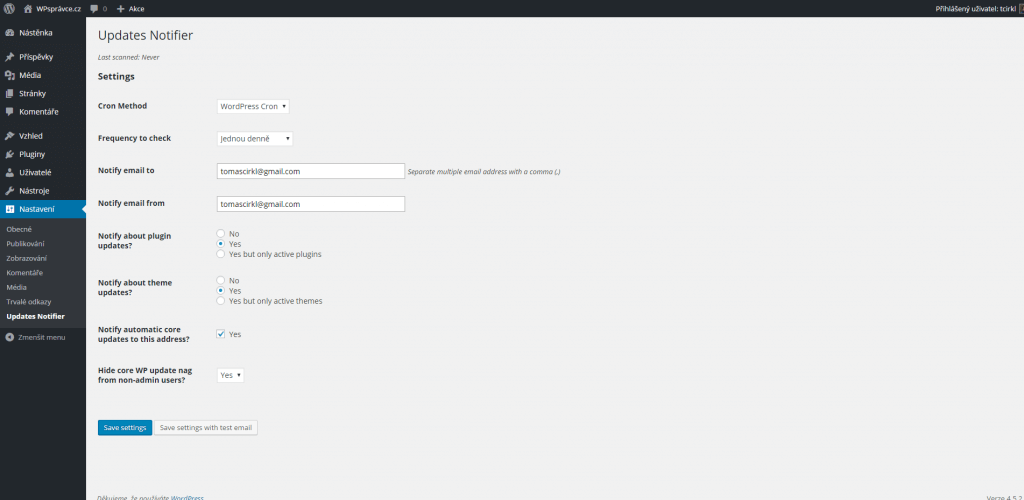Open the comments bubble icon in admin bar
Viewport: 1024px width, 500px height.
point(94,8)
